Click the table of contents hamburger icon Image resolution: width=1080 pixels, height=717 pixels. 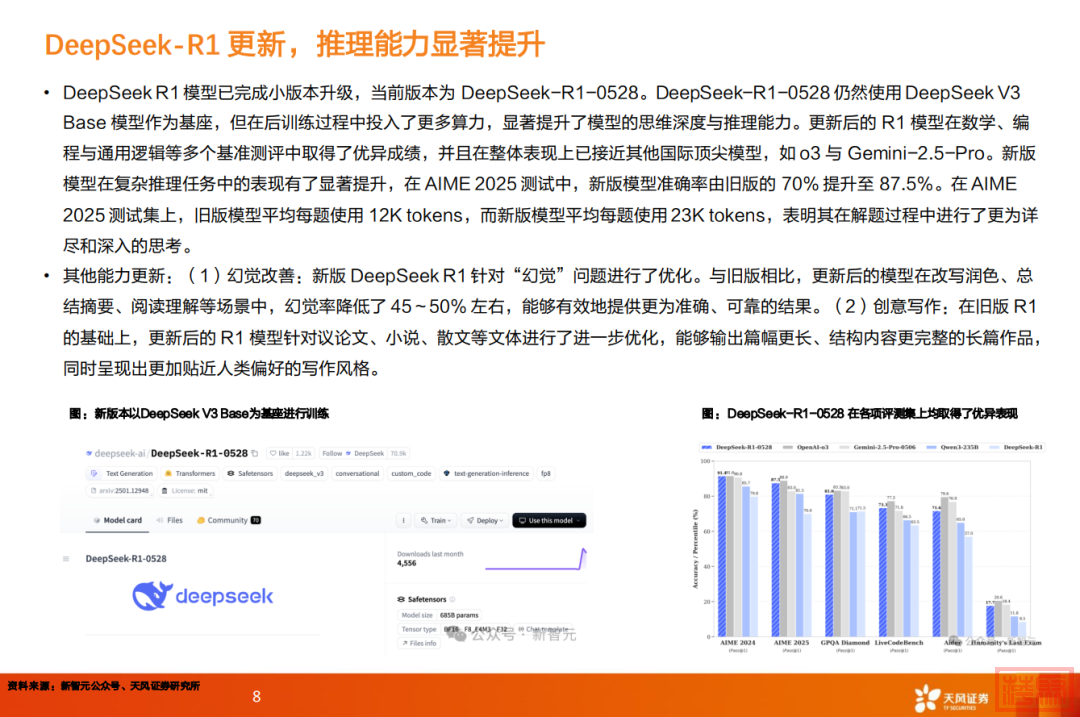pos(66,559)
